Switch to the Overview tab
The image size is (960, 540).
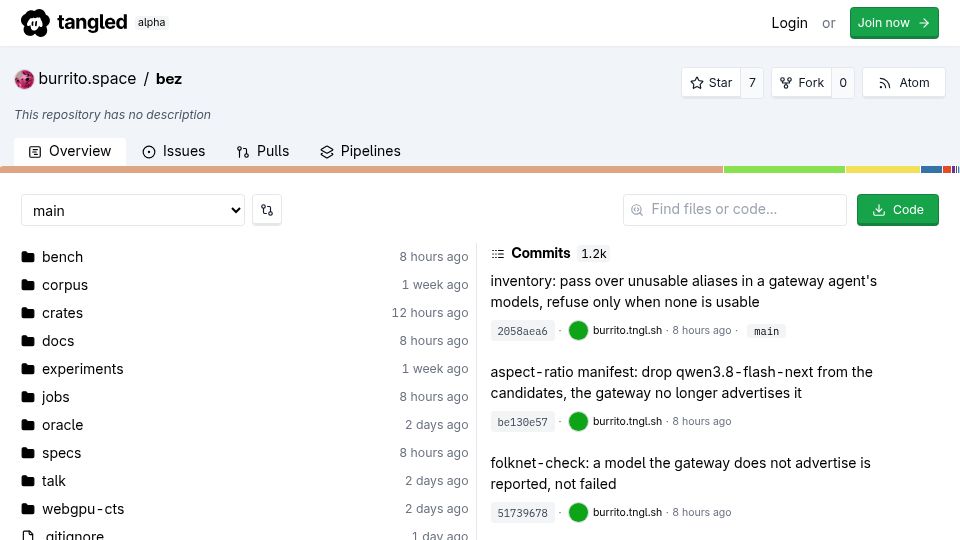pos(70,151)
